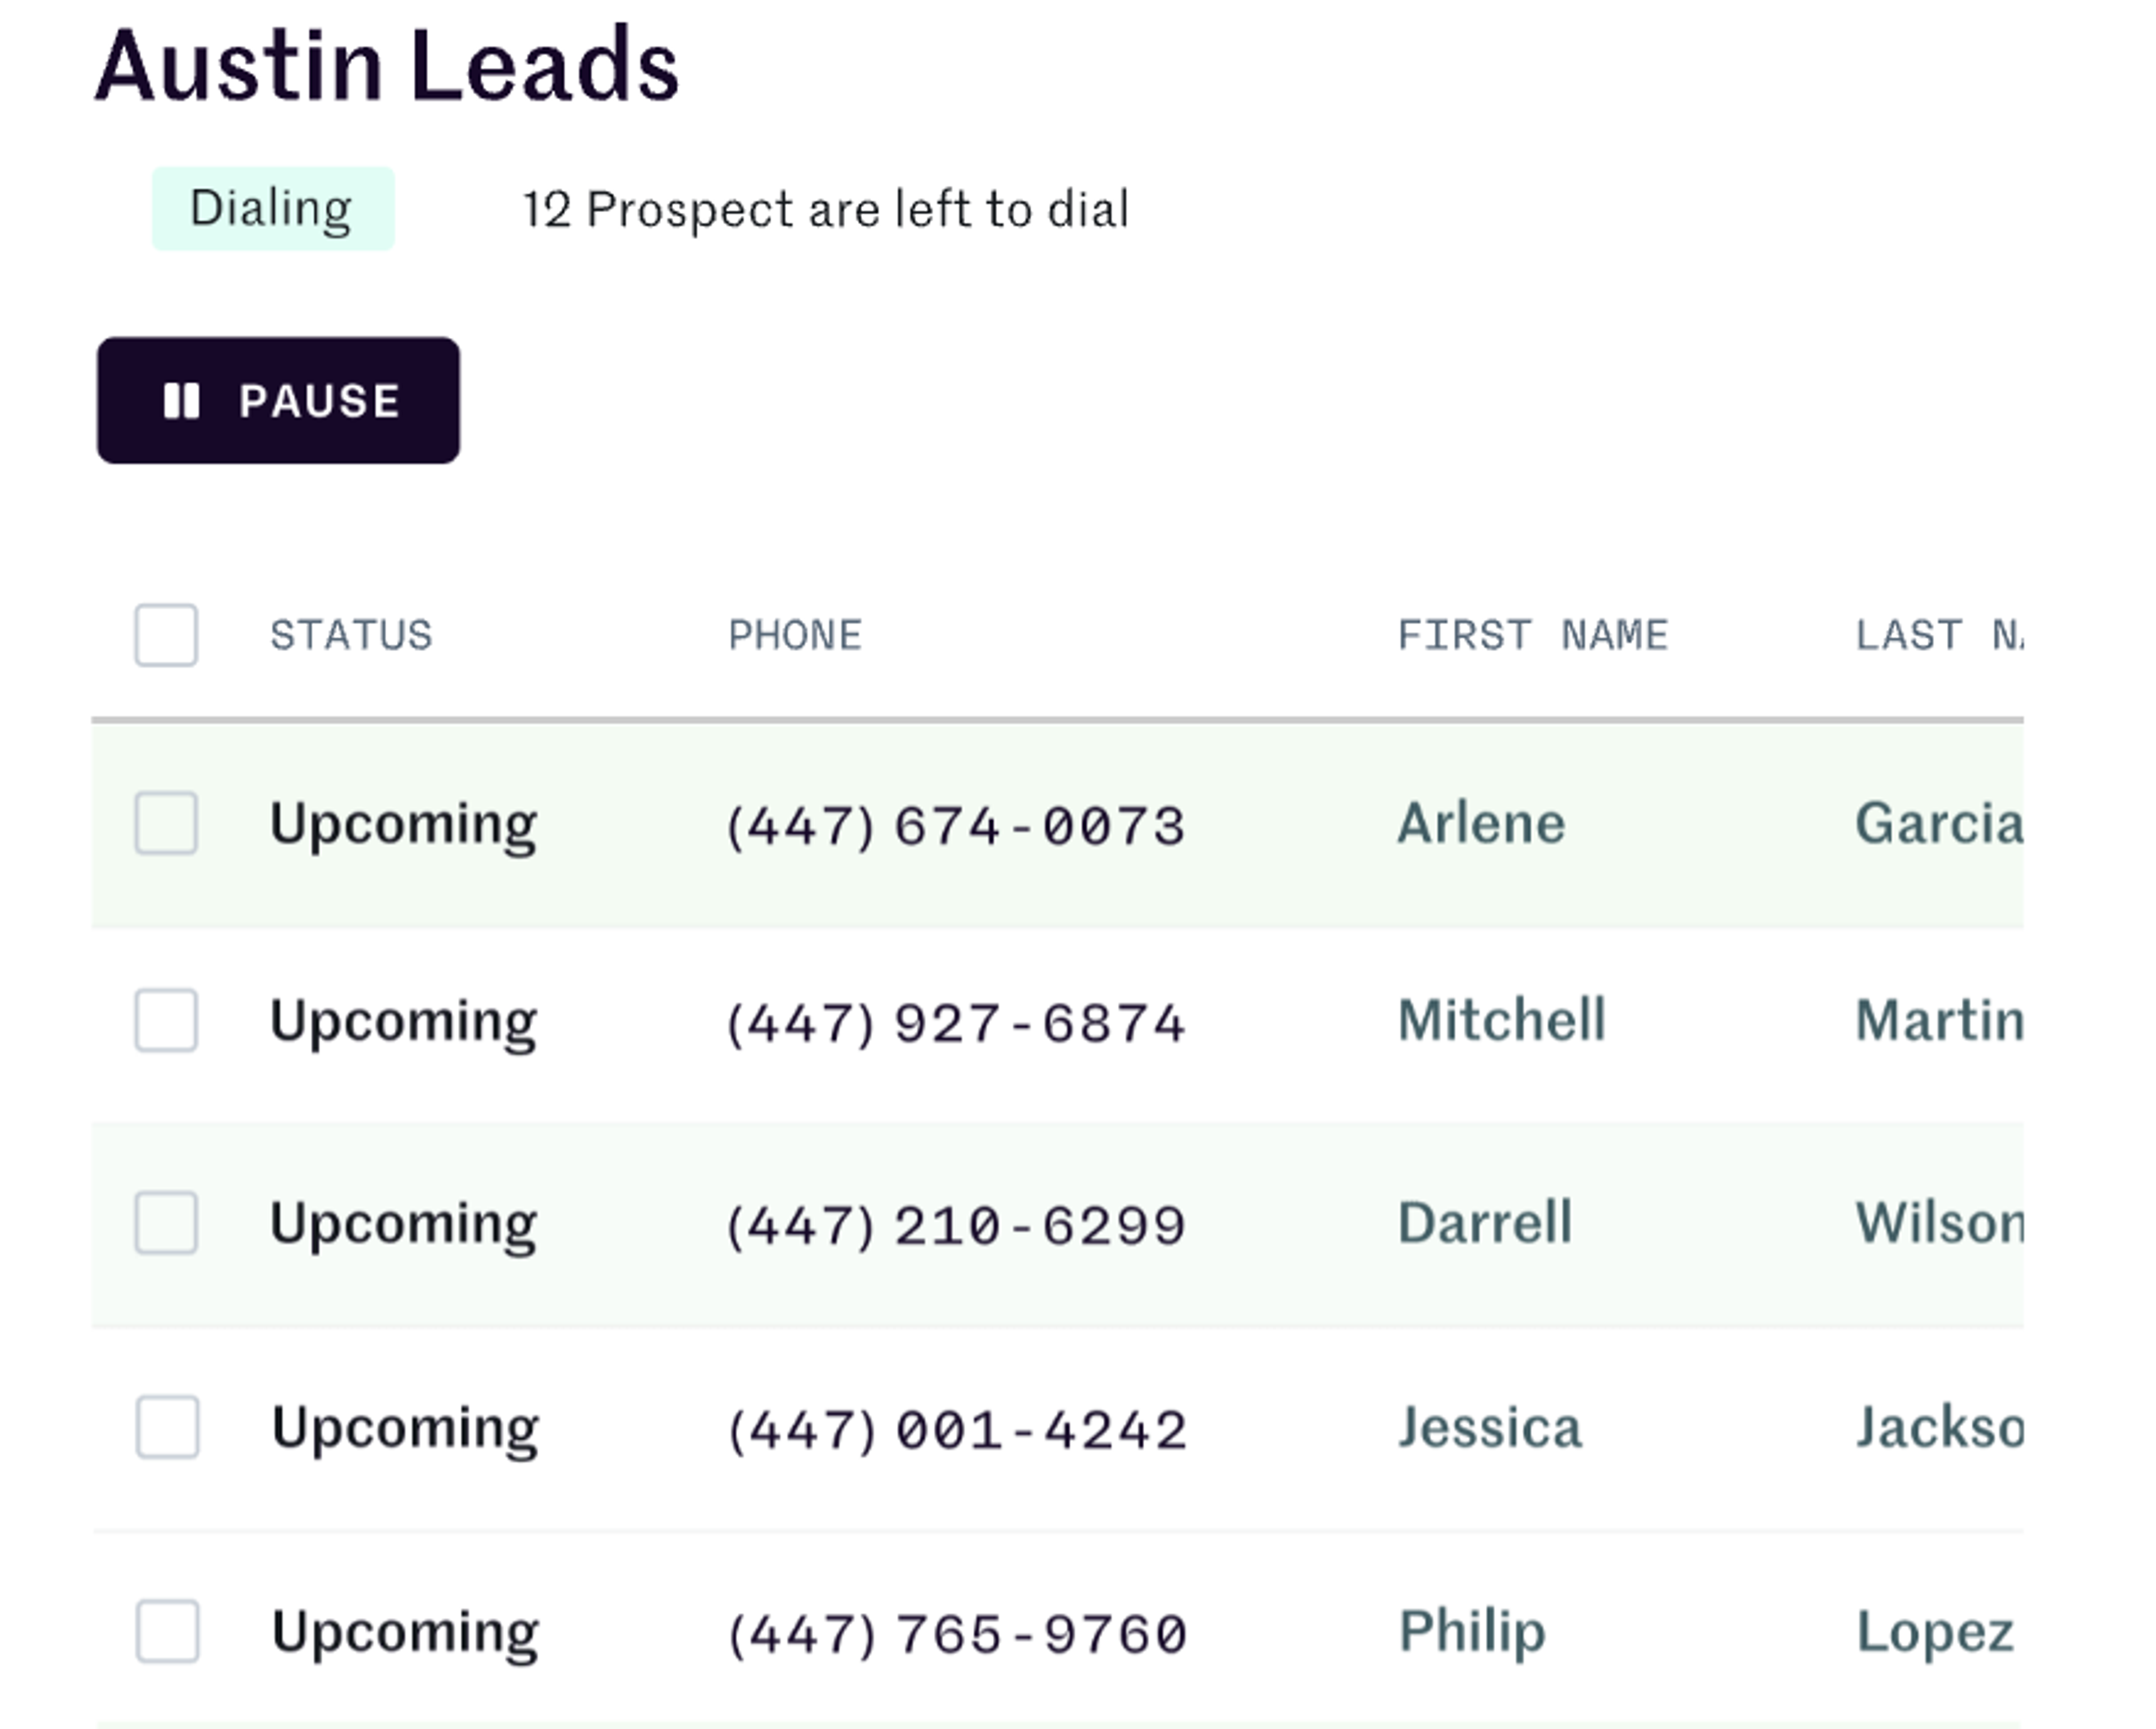
Task: Select the Philip Lopez row checkbox
Action: 167,1631
